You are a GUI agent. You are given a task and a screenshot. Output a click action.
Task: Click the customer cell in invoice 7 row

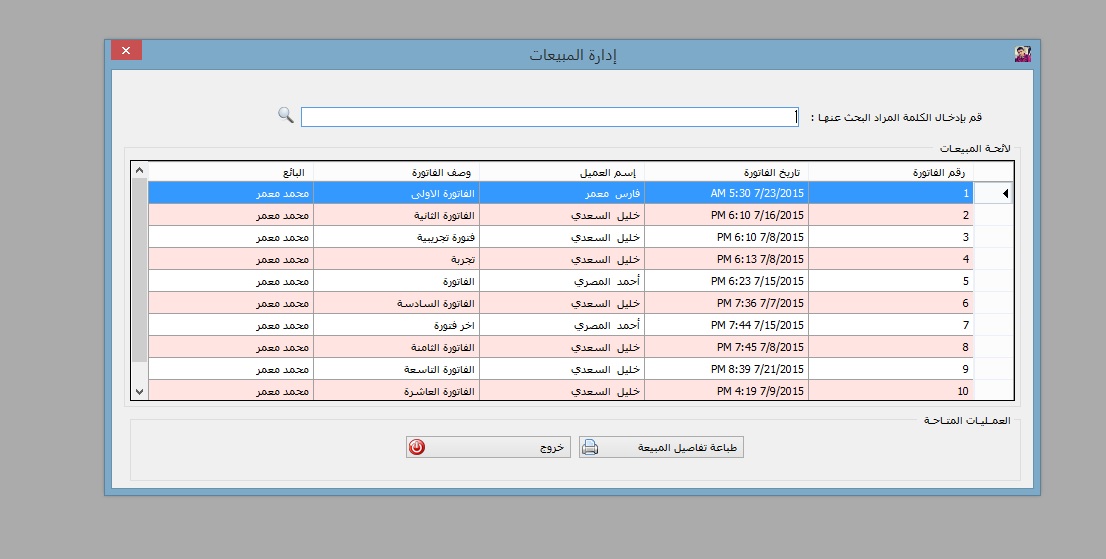(562, 326)
